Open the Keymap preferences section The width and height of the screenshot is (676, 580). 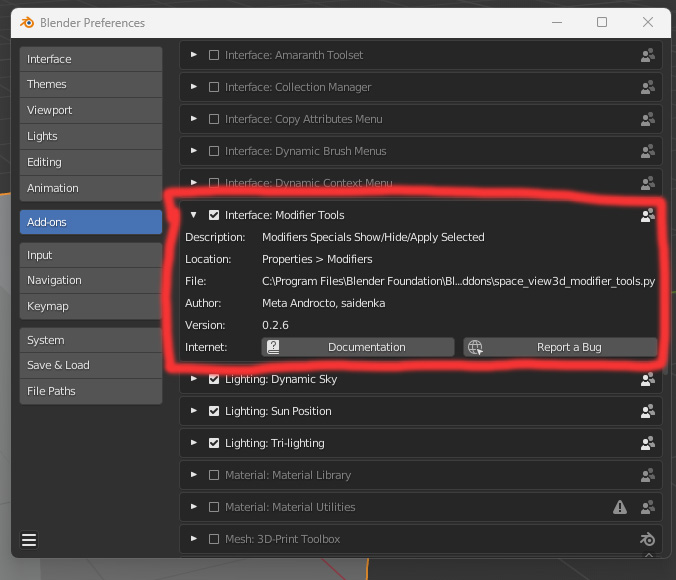pos(91,306)
